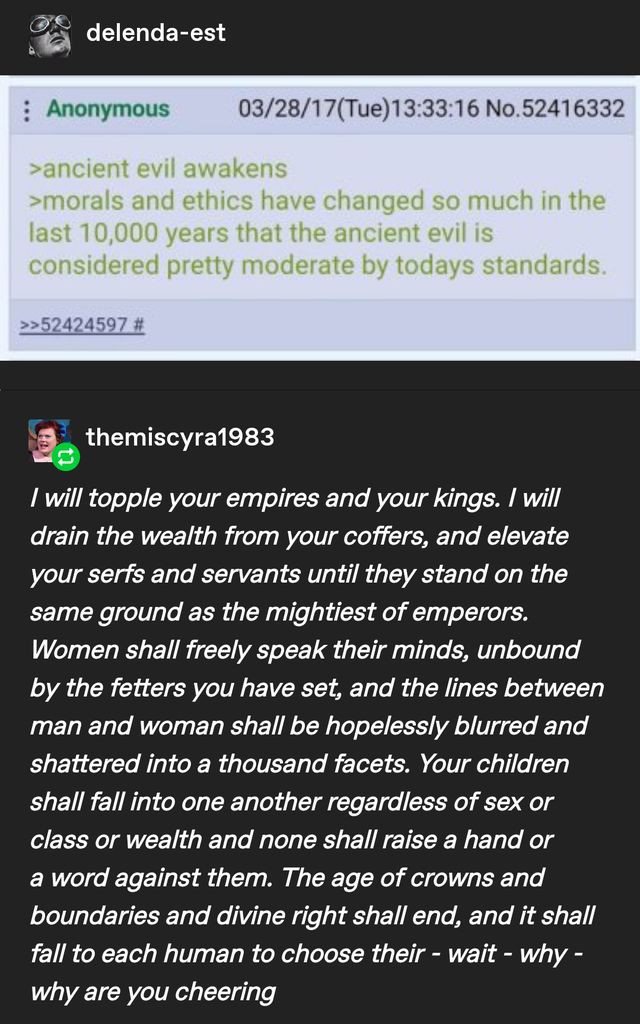
Task: Click the final "why are you cheering" line
Action: (152, 992)
